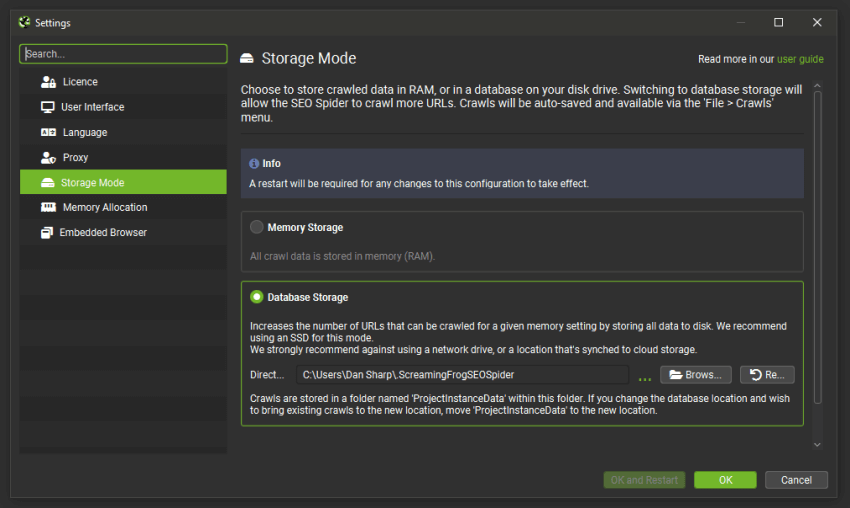
Task: Select the Memory Storage radio button
Action: [x=256, y=227]
